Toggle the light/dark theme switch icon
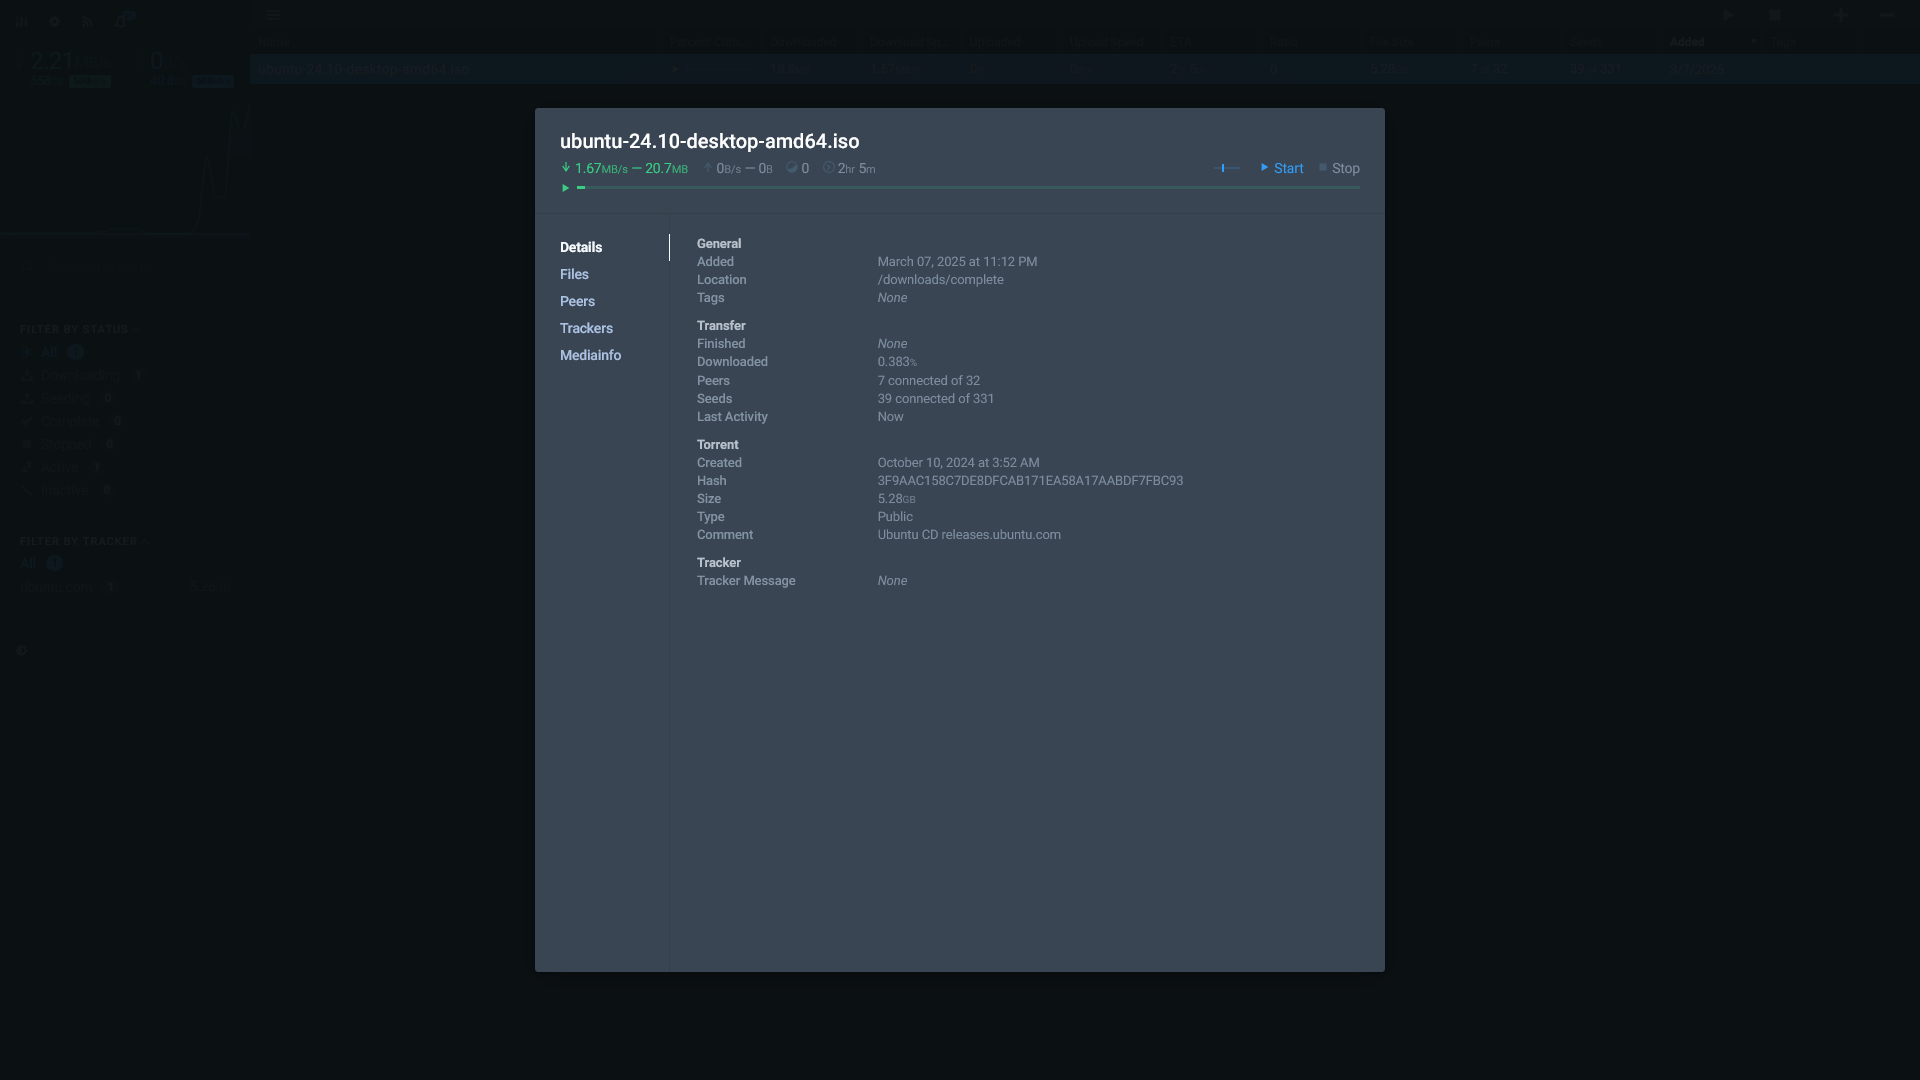The width and height of the screenshot is (1920, 1080). pyautogui.click(x=22, y=650)
